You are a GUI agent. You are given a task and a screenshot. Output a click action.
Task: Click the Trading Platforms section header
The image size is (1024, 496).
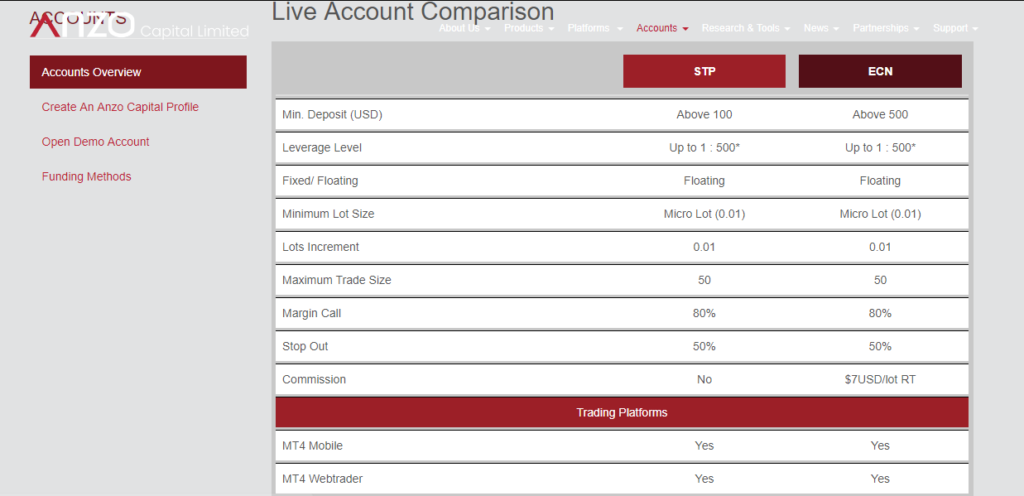pos(622,412)
